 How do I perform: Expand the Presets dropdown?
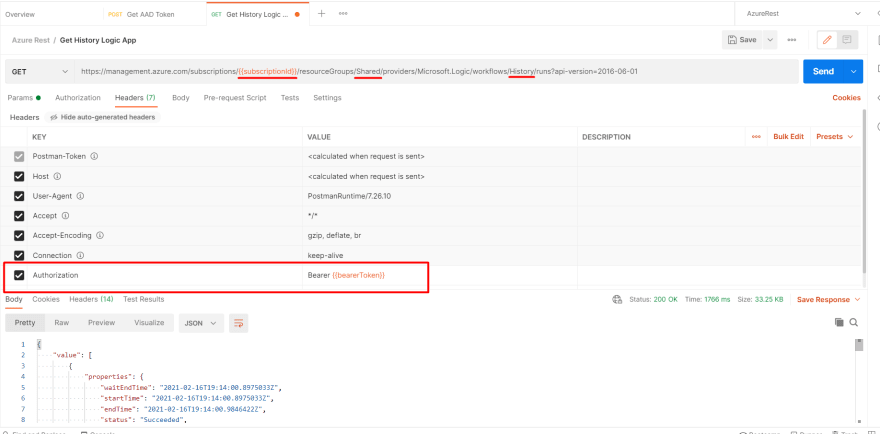coord(834,136)
